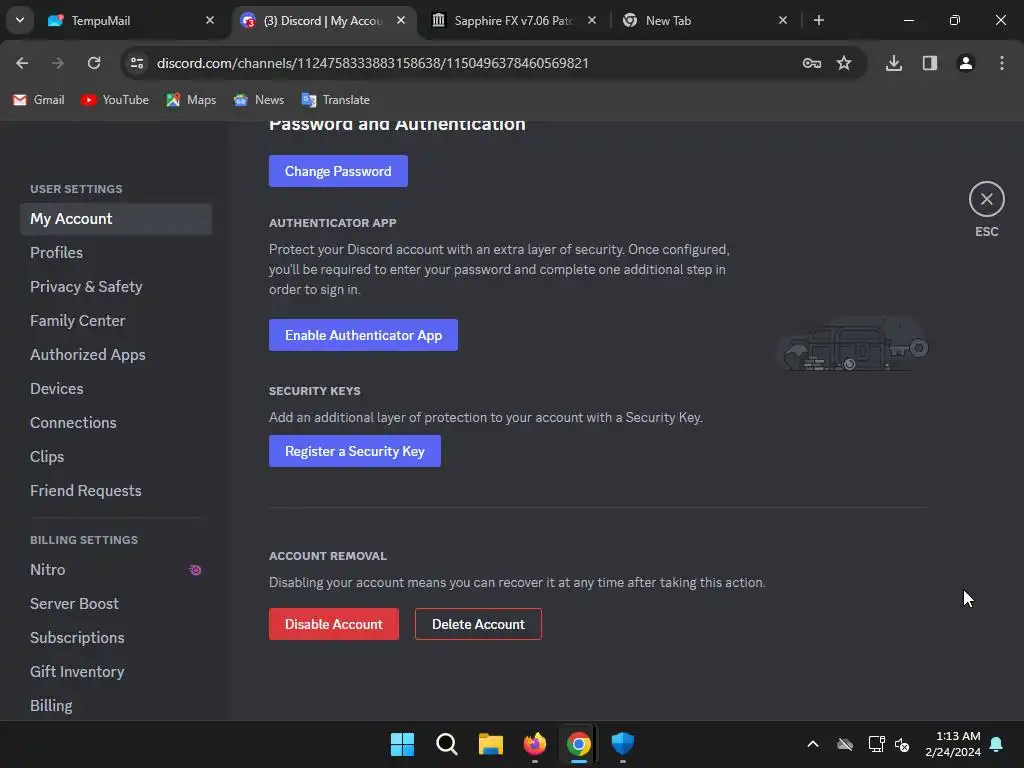Switch to Sapphire FX v7.06 tab
The height and width of the screenshot is (768, 1024).
(x=515, y=20)
